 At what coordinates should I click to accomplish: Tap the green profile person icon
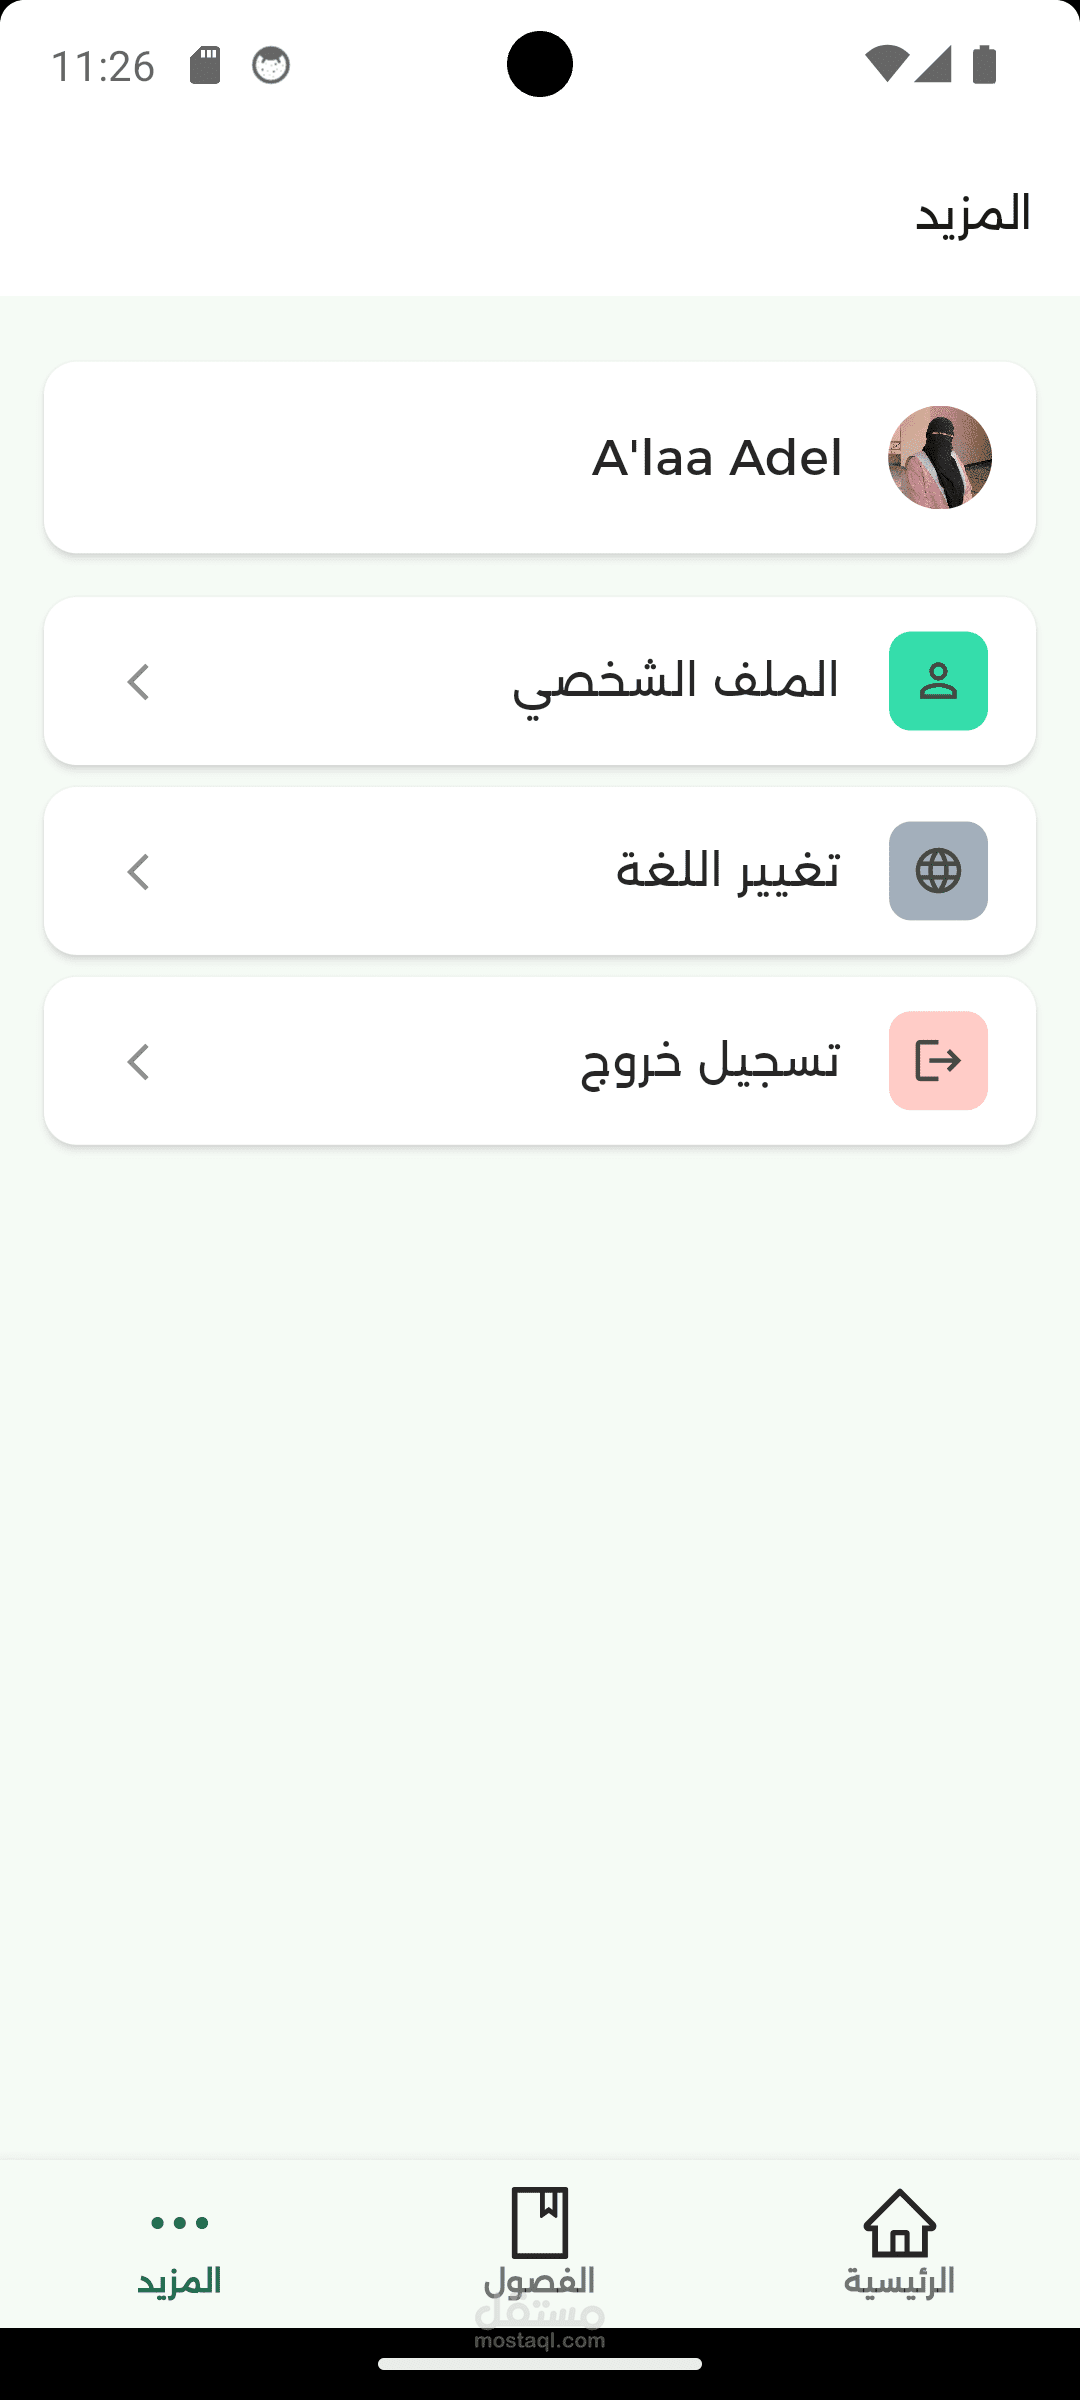pyautogui.click(x=938, y=681)
